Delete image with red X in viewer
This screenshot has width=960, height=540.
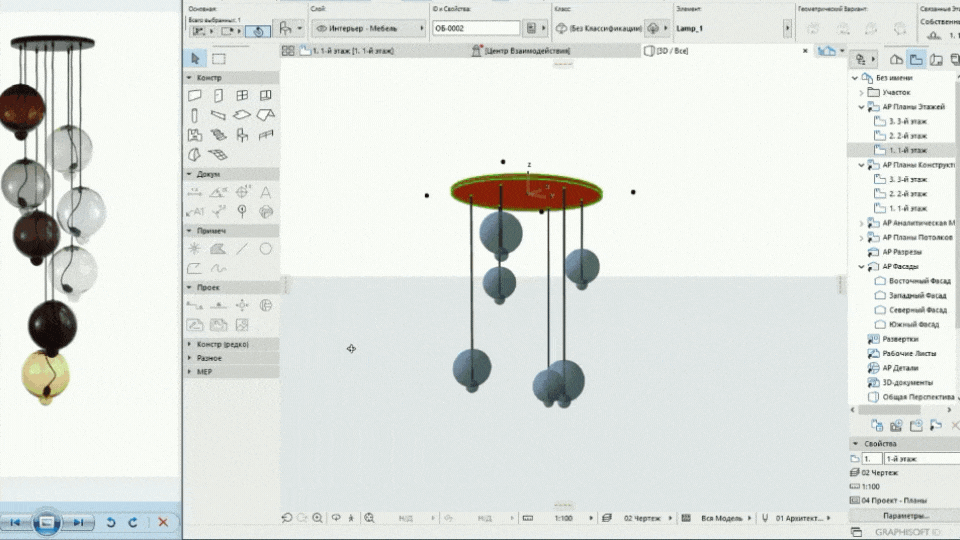[163, 522]
